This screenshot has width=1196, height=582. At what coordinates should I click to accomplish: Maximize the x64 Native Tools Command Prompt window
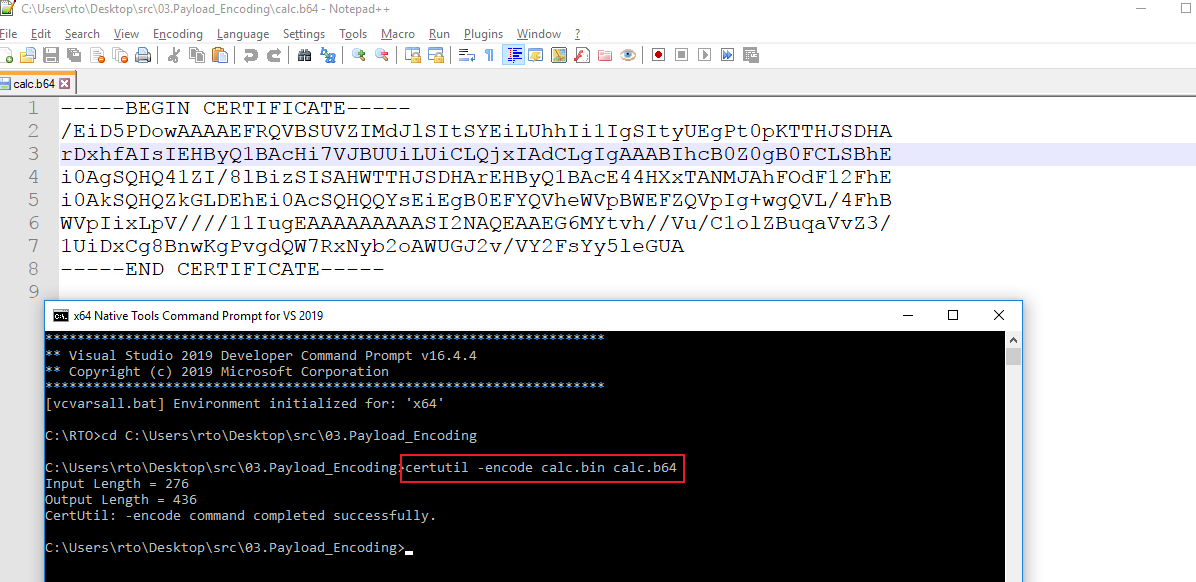click(953, 316)
